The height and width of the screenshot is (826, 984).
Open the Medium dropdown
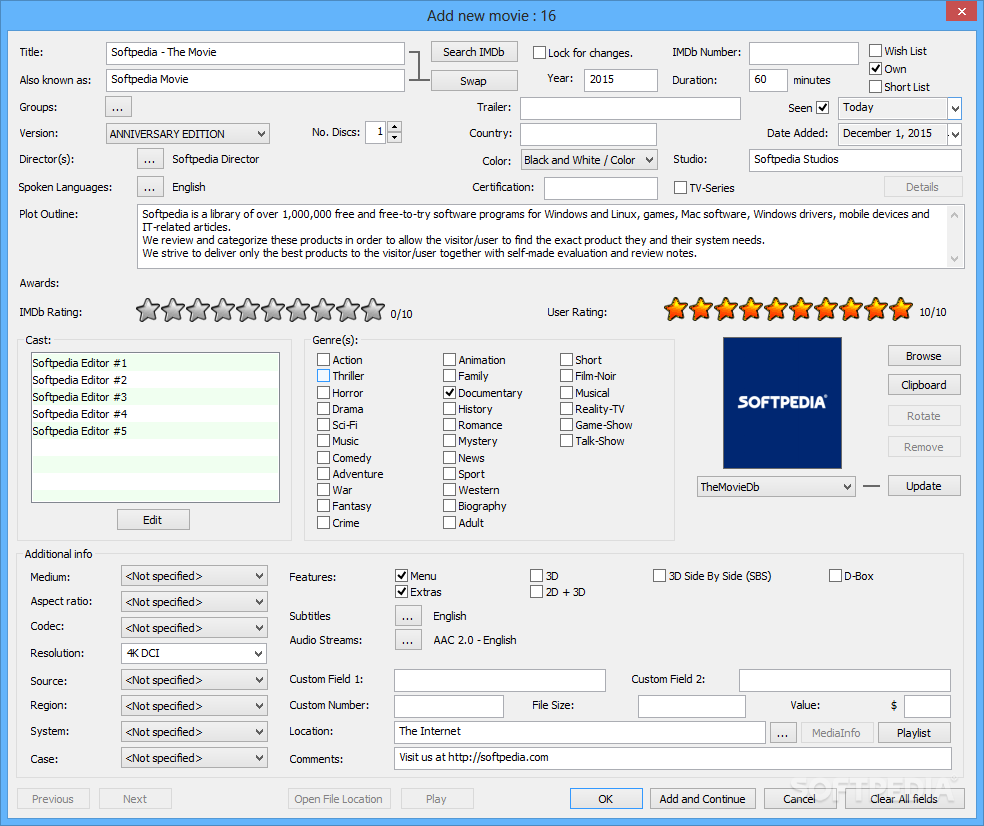tap(194, 576)
